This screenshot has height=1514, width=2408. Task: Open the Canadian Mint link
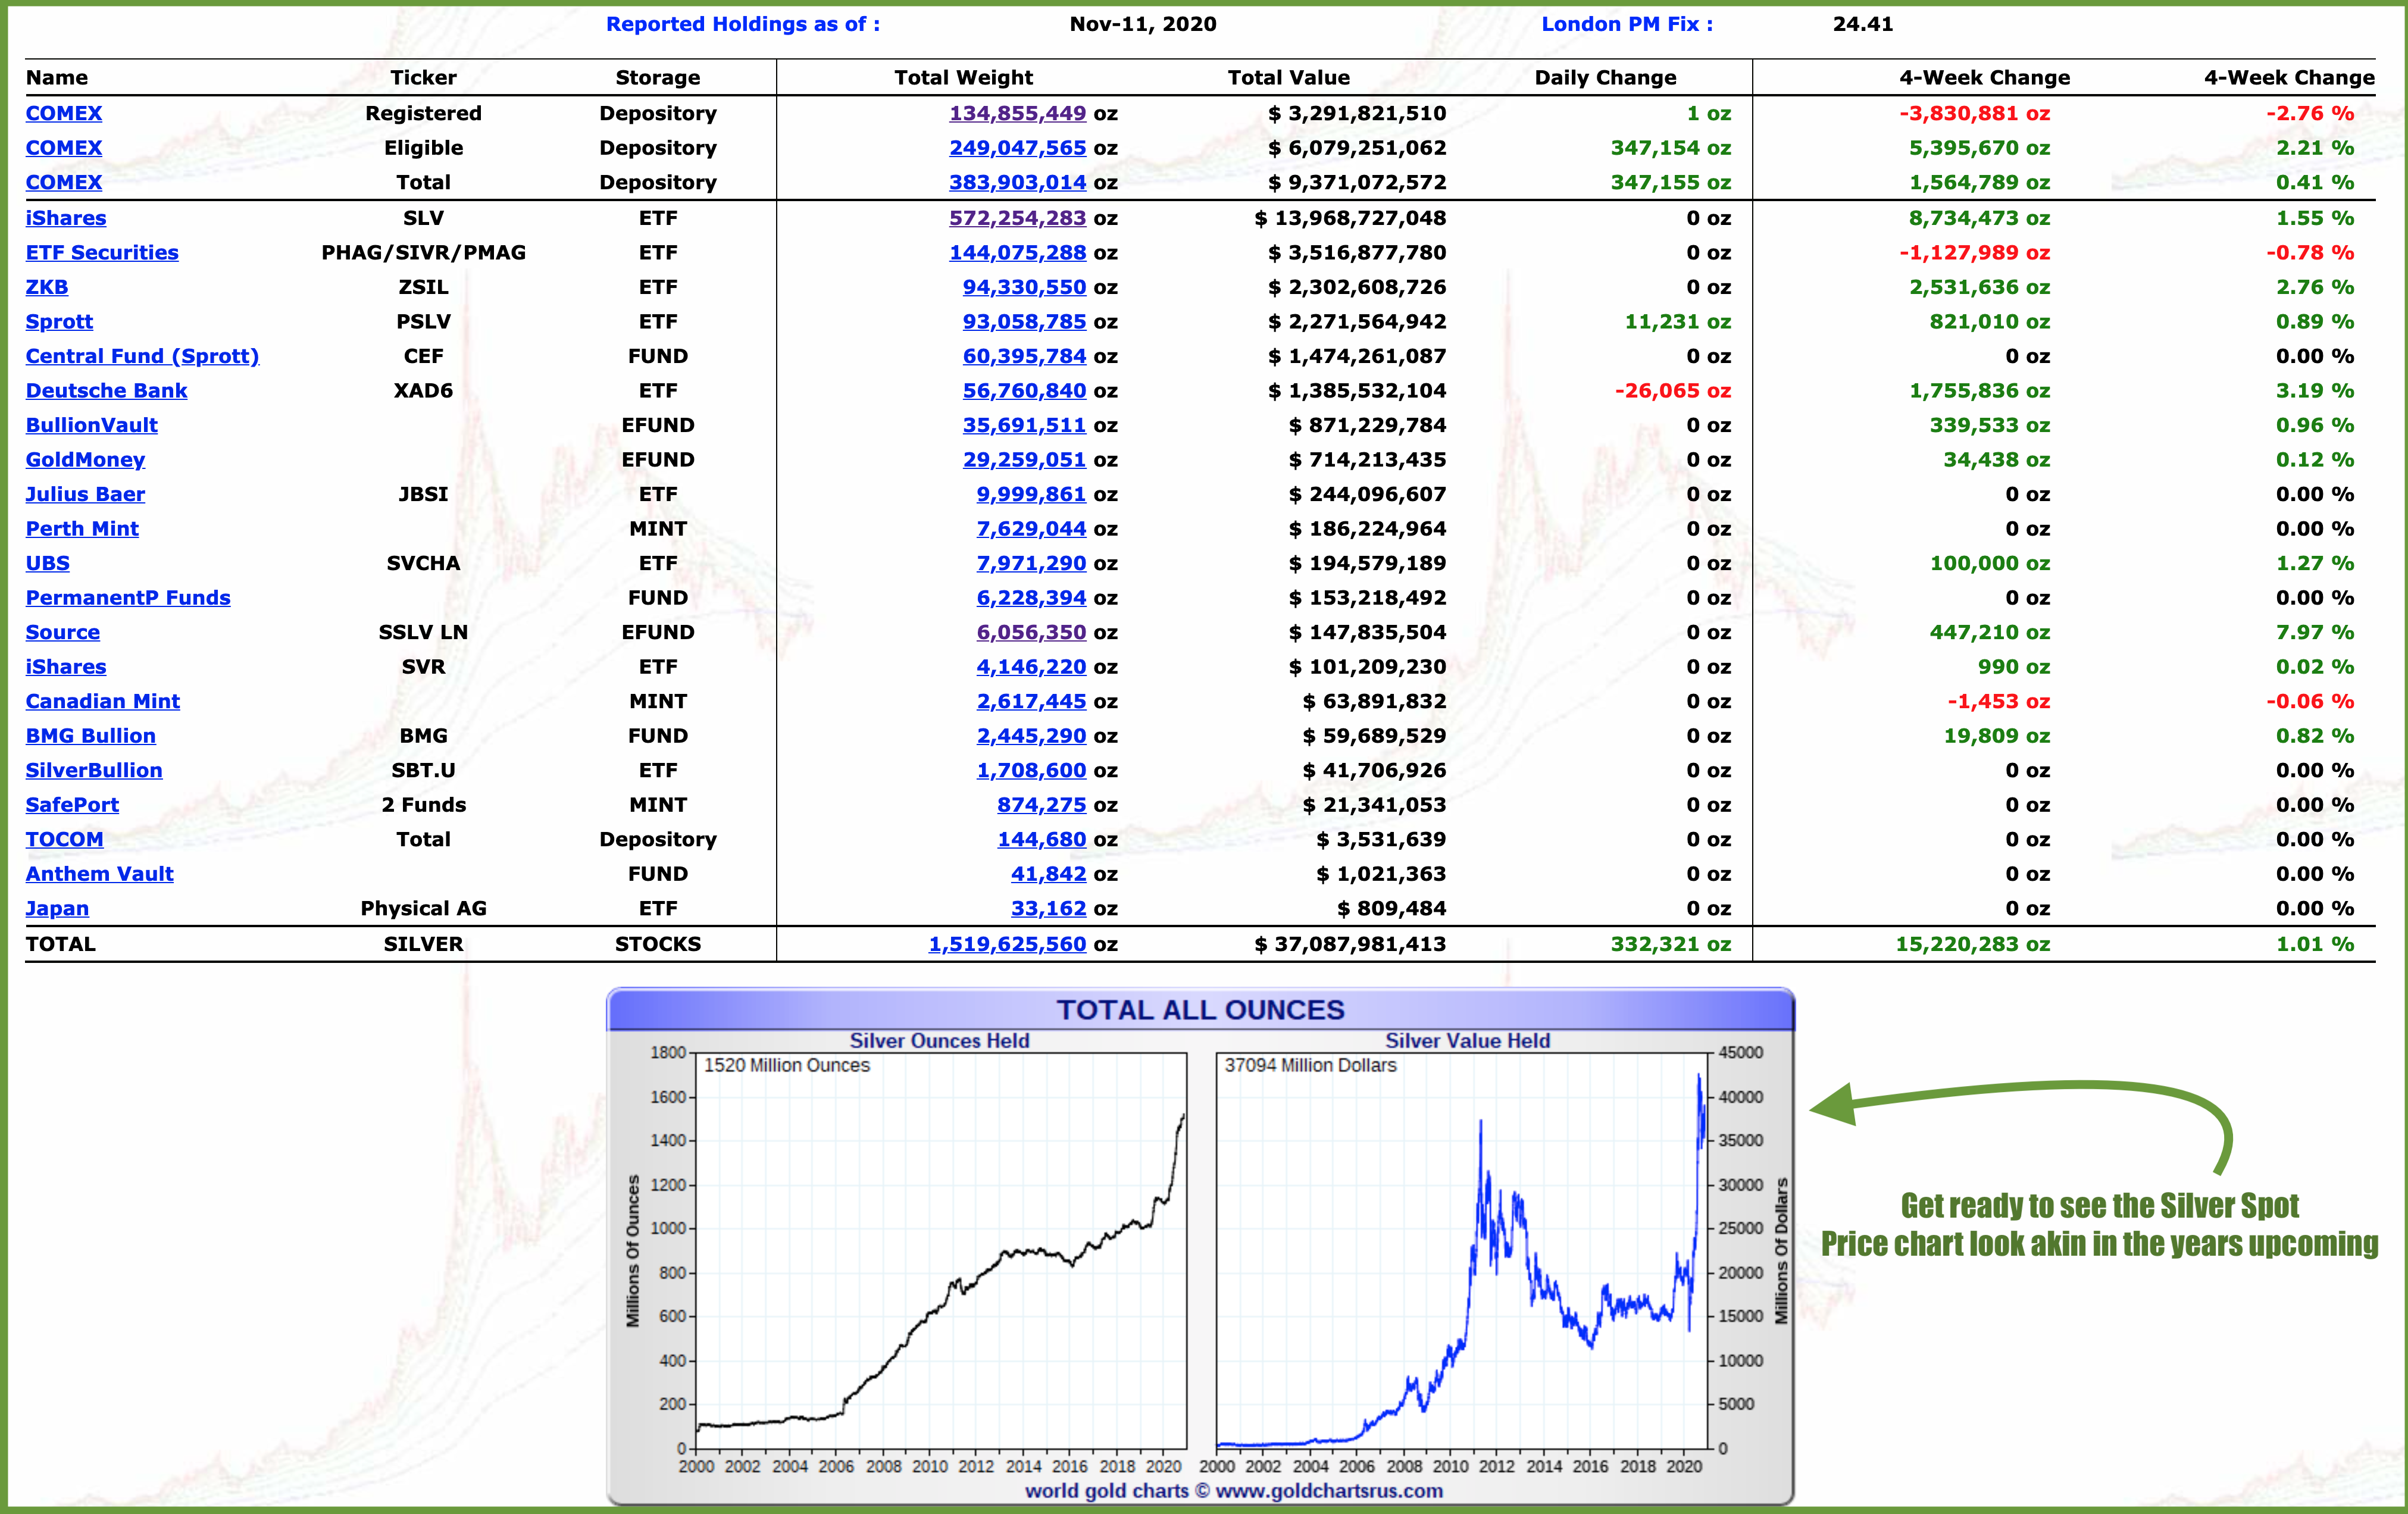pos(101,701)
